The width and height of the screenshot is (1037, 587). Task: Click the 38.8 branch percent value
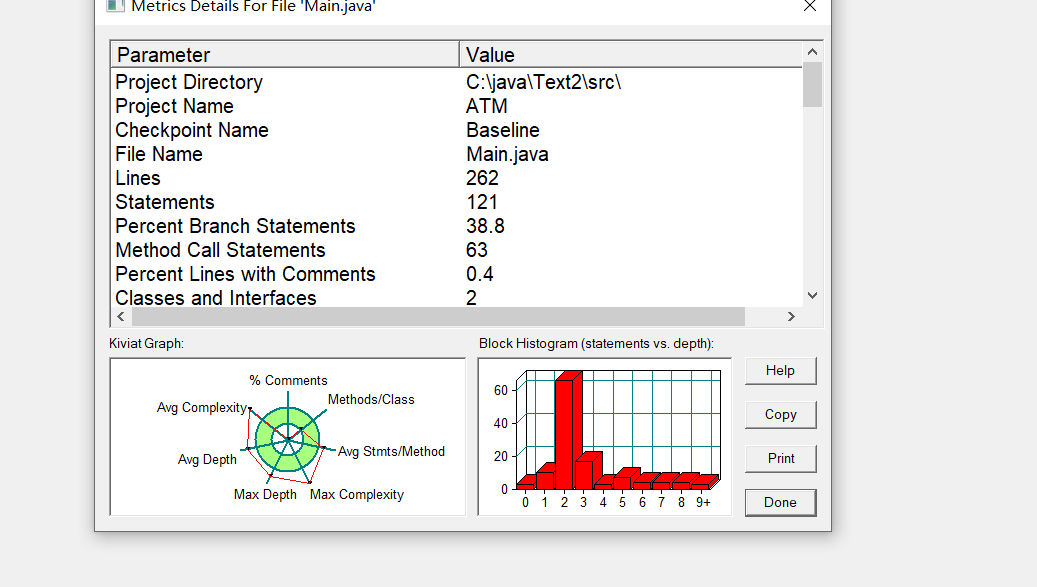click(485, 226)
